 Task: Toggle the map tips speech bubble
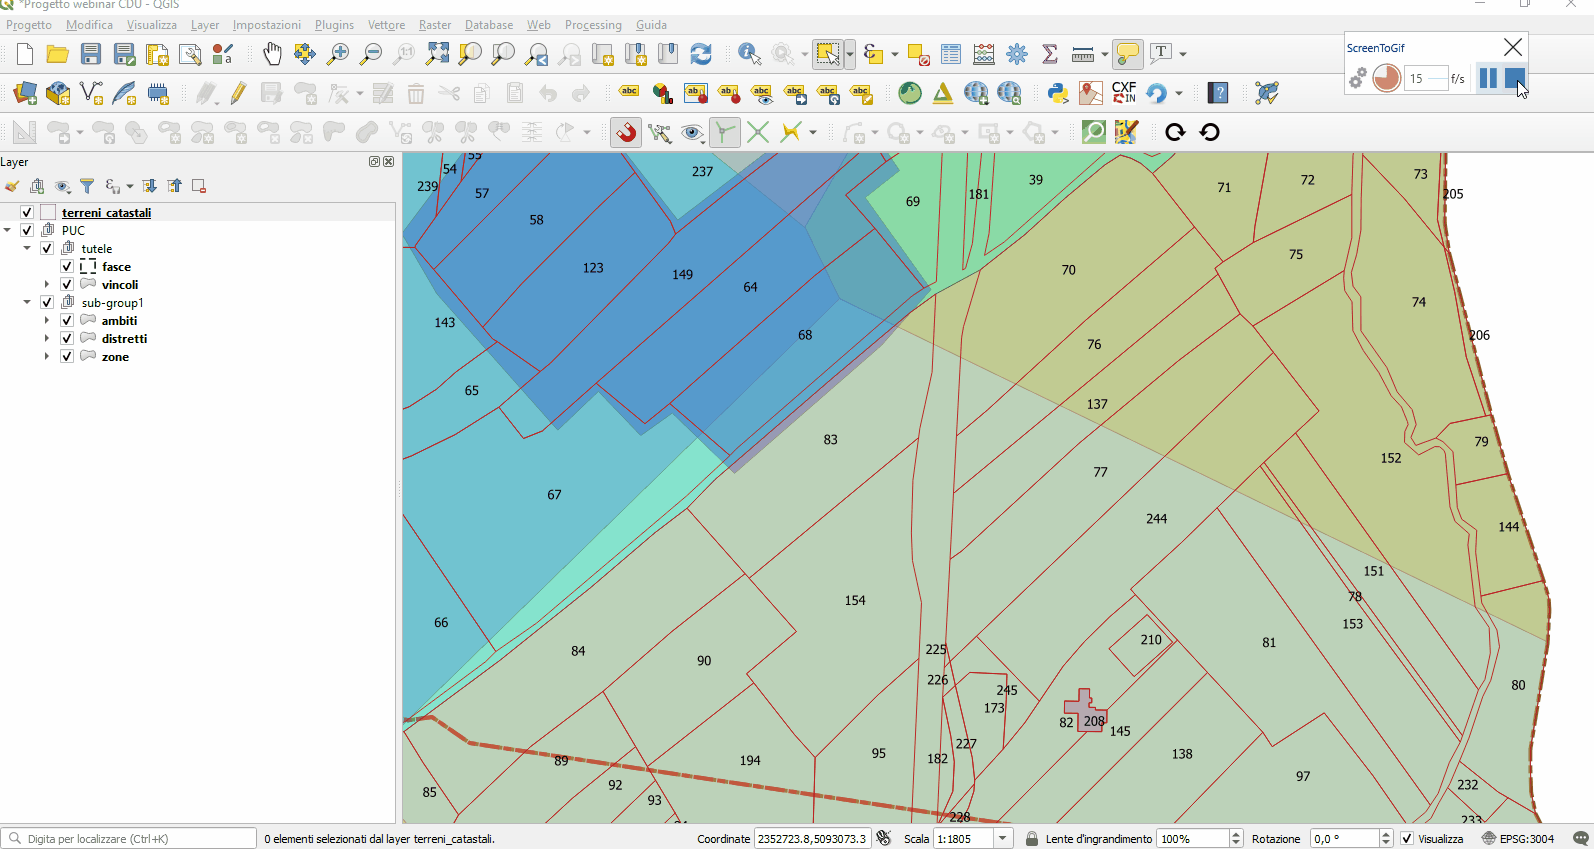(1128, 54)
